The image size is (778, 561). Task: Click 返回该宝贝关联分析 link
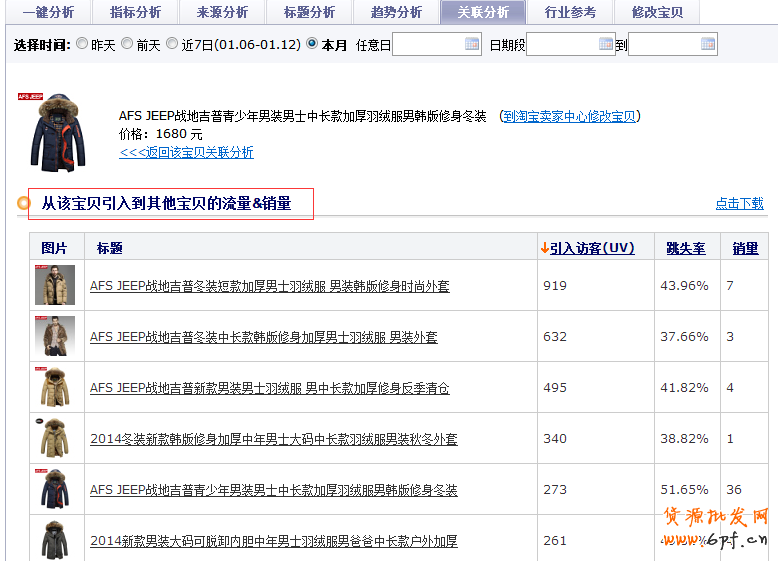[x=186, y=152]
